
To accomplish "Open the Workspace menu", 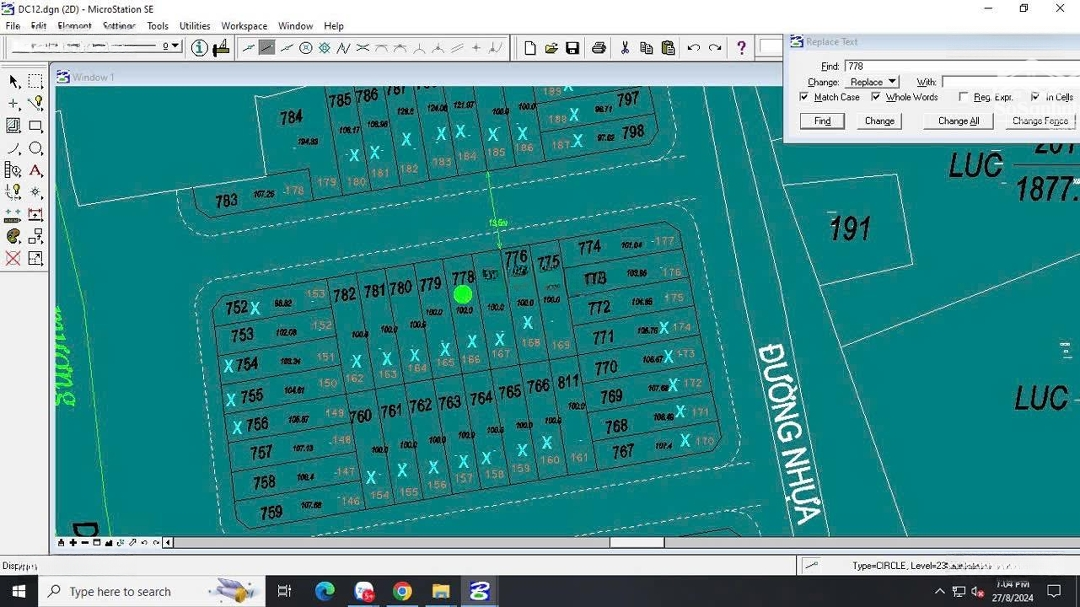I will point(244,26).
